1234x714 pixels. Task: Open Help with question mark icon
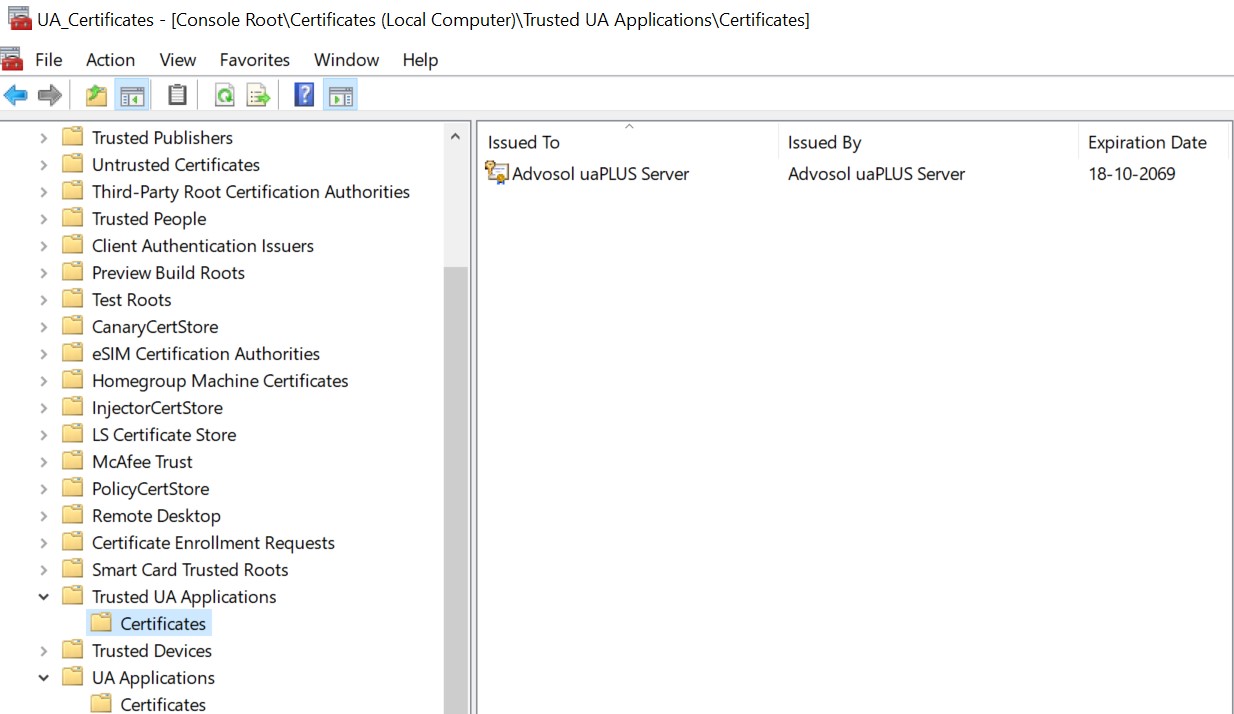coord(304,95)
